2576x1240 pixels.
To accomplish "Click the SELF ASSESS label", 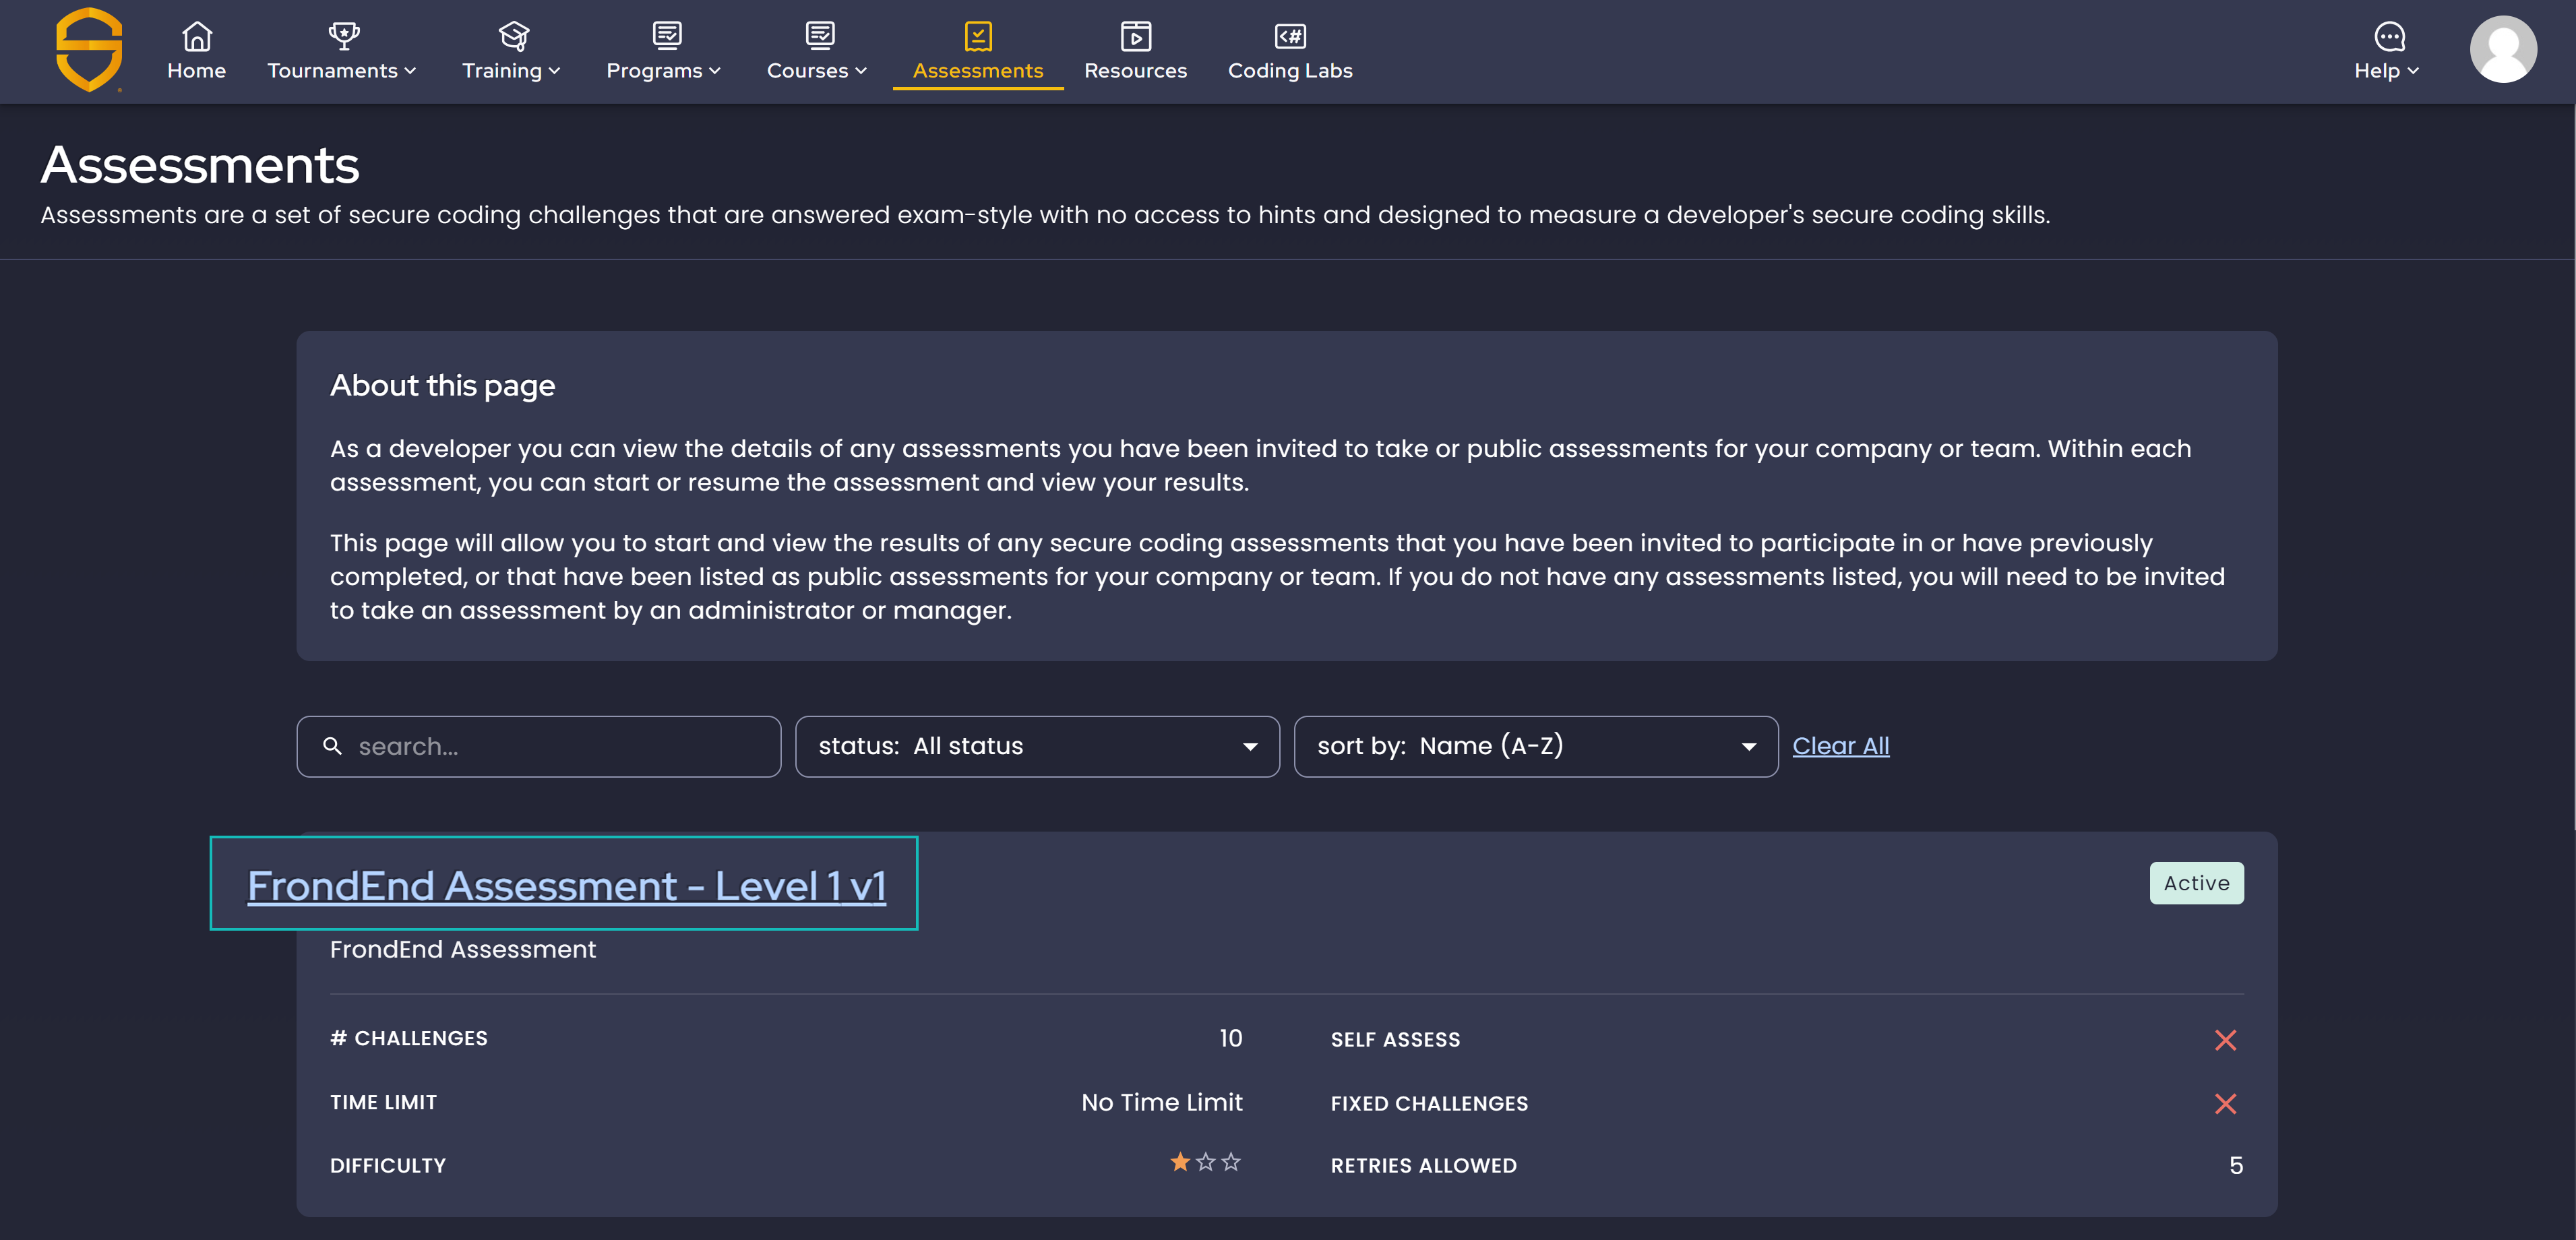I will [1395, 1040].
